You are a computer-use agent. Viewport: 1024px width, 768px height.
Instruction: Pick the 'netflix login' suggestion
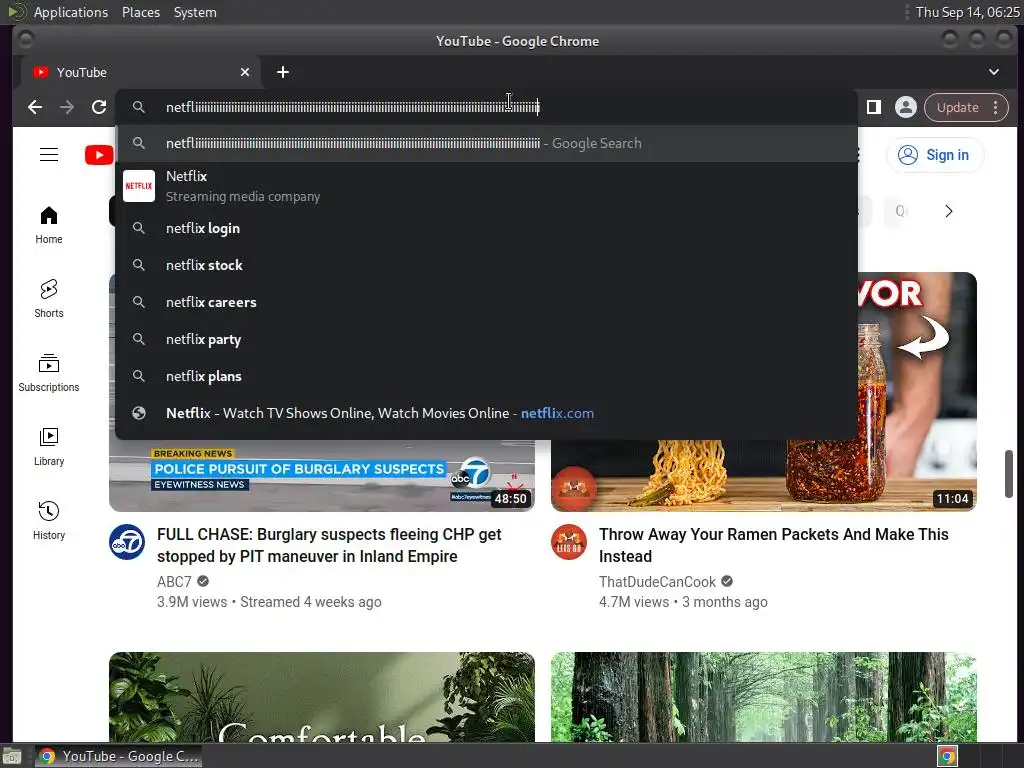pos(487,229)
